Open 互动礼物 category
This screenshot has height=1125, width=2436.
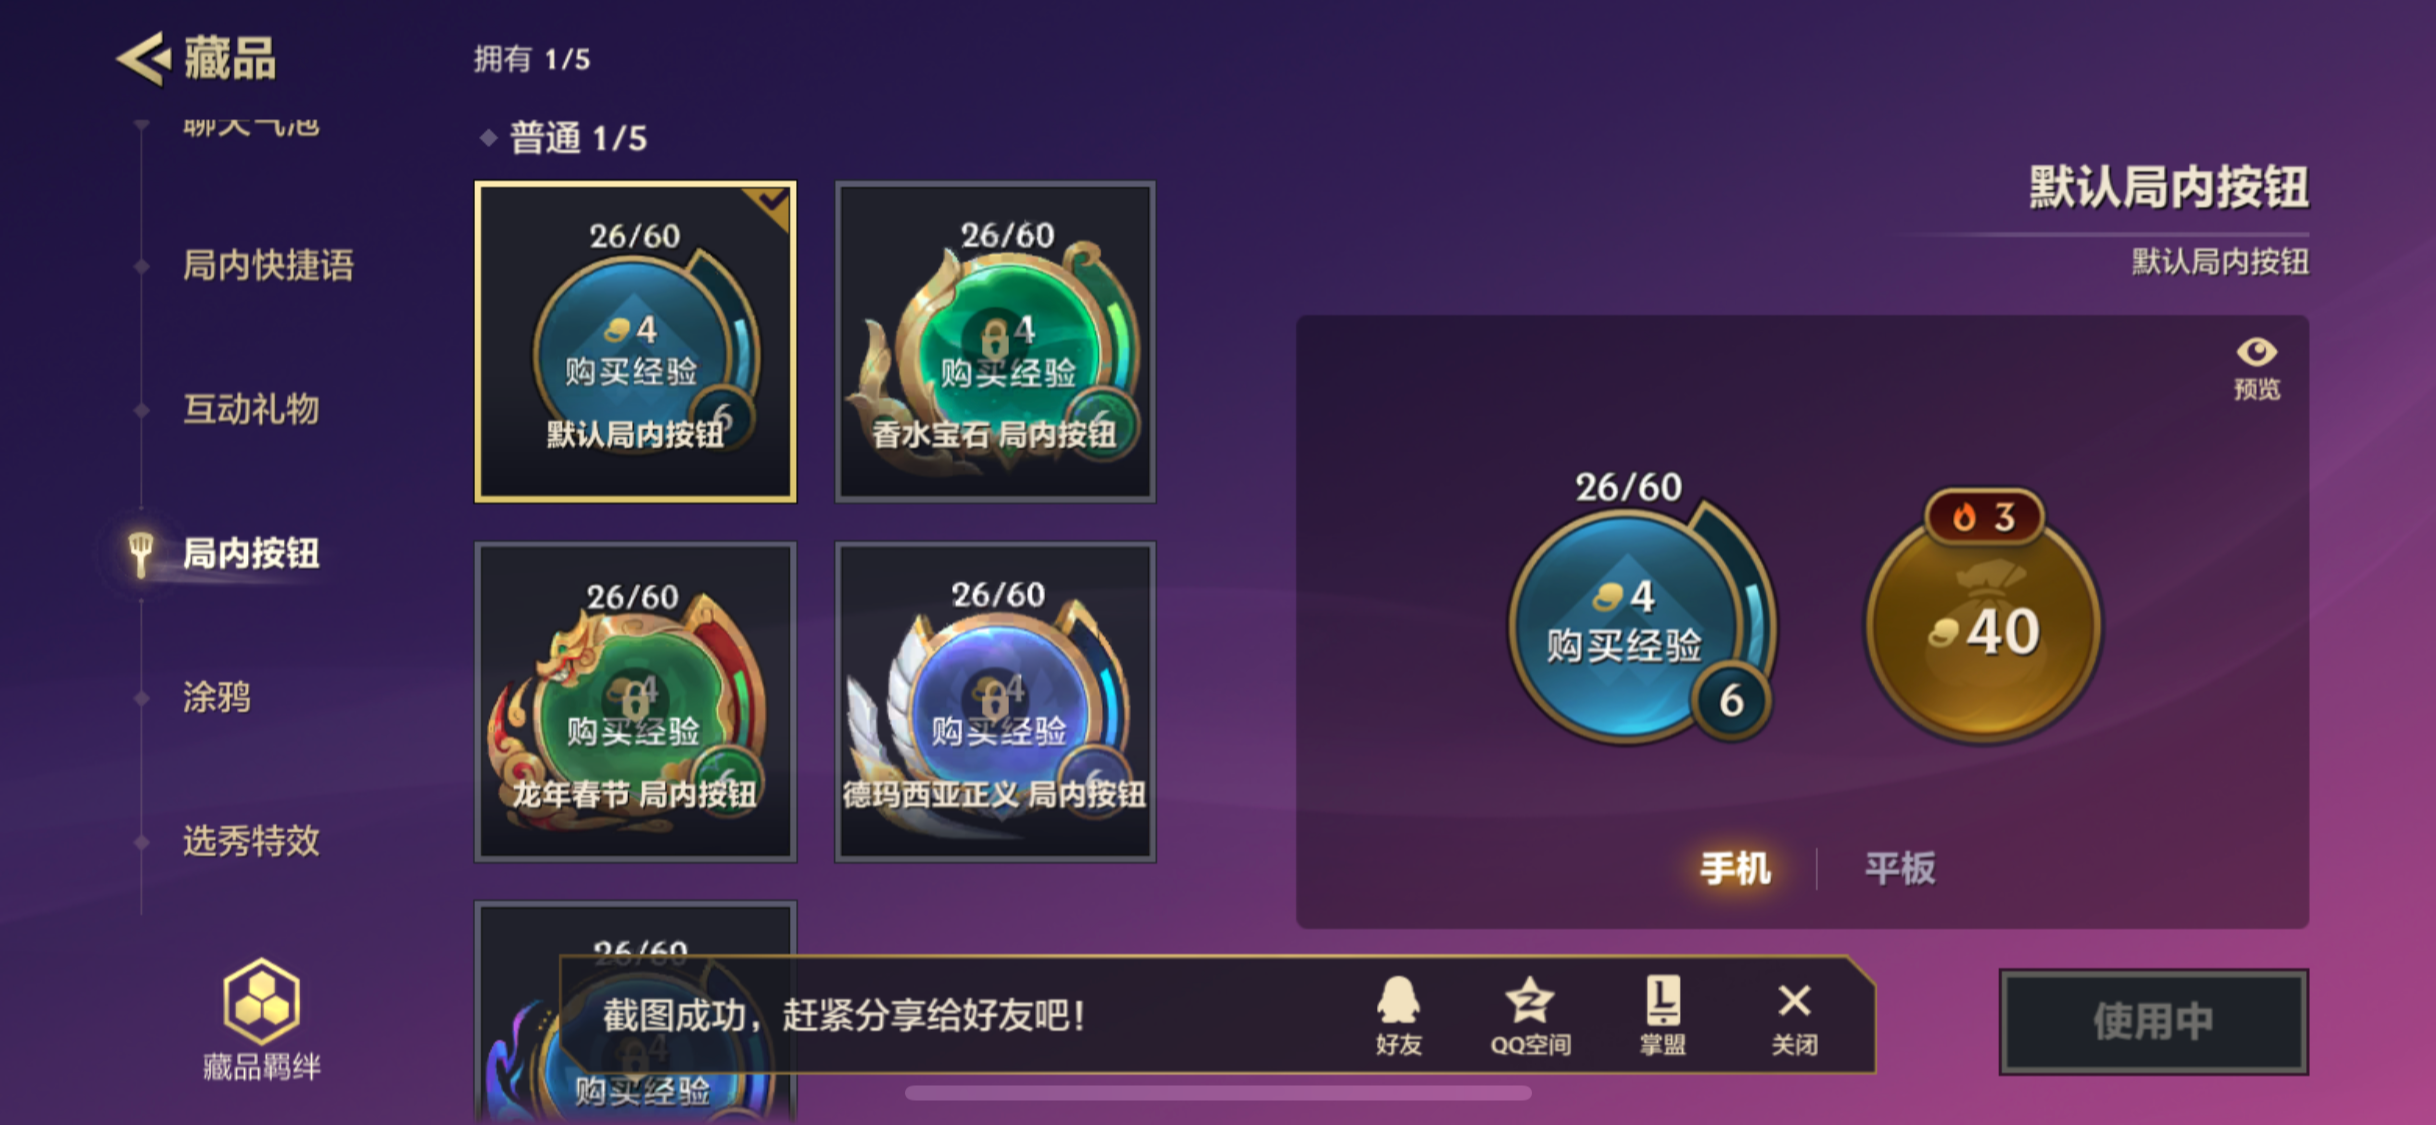click(x=251, y=409)
